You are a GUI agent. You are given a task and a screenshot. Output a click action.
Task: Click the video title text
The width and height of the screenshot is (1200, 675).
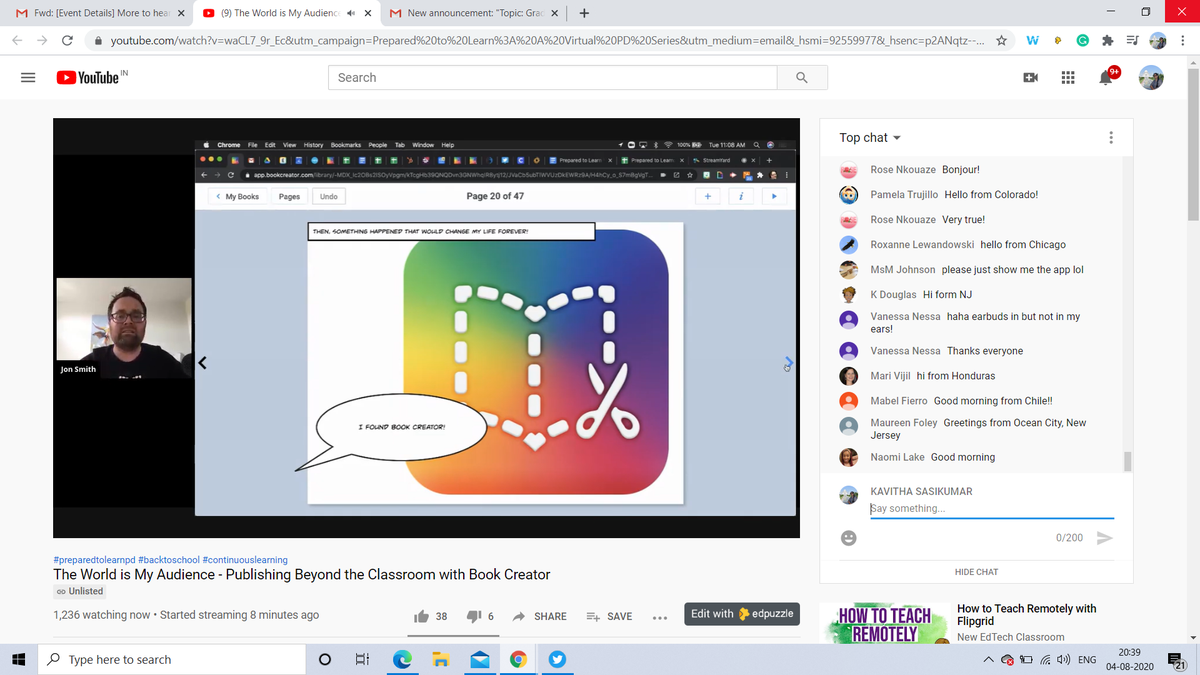pos(301,575)
